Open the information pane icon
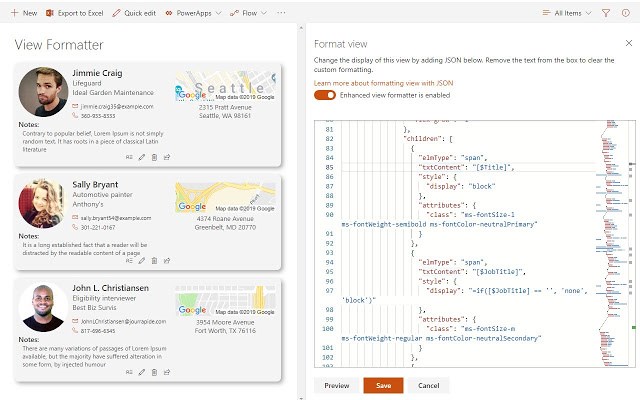Screen dimensions: 640x400 [626, 13]
